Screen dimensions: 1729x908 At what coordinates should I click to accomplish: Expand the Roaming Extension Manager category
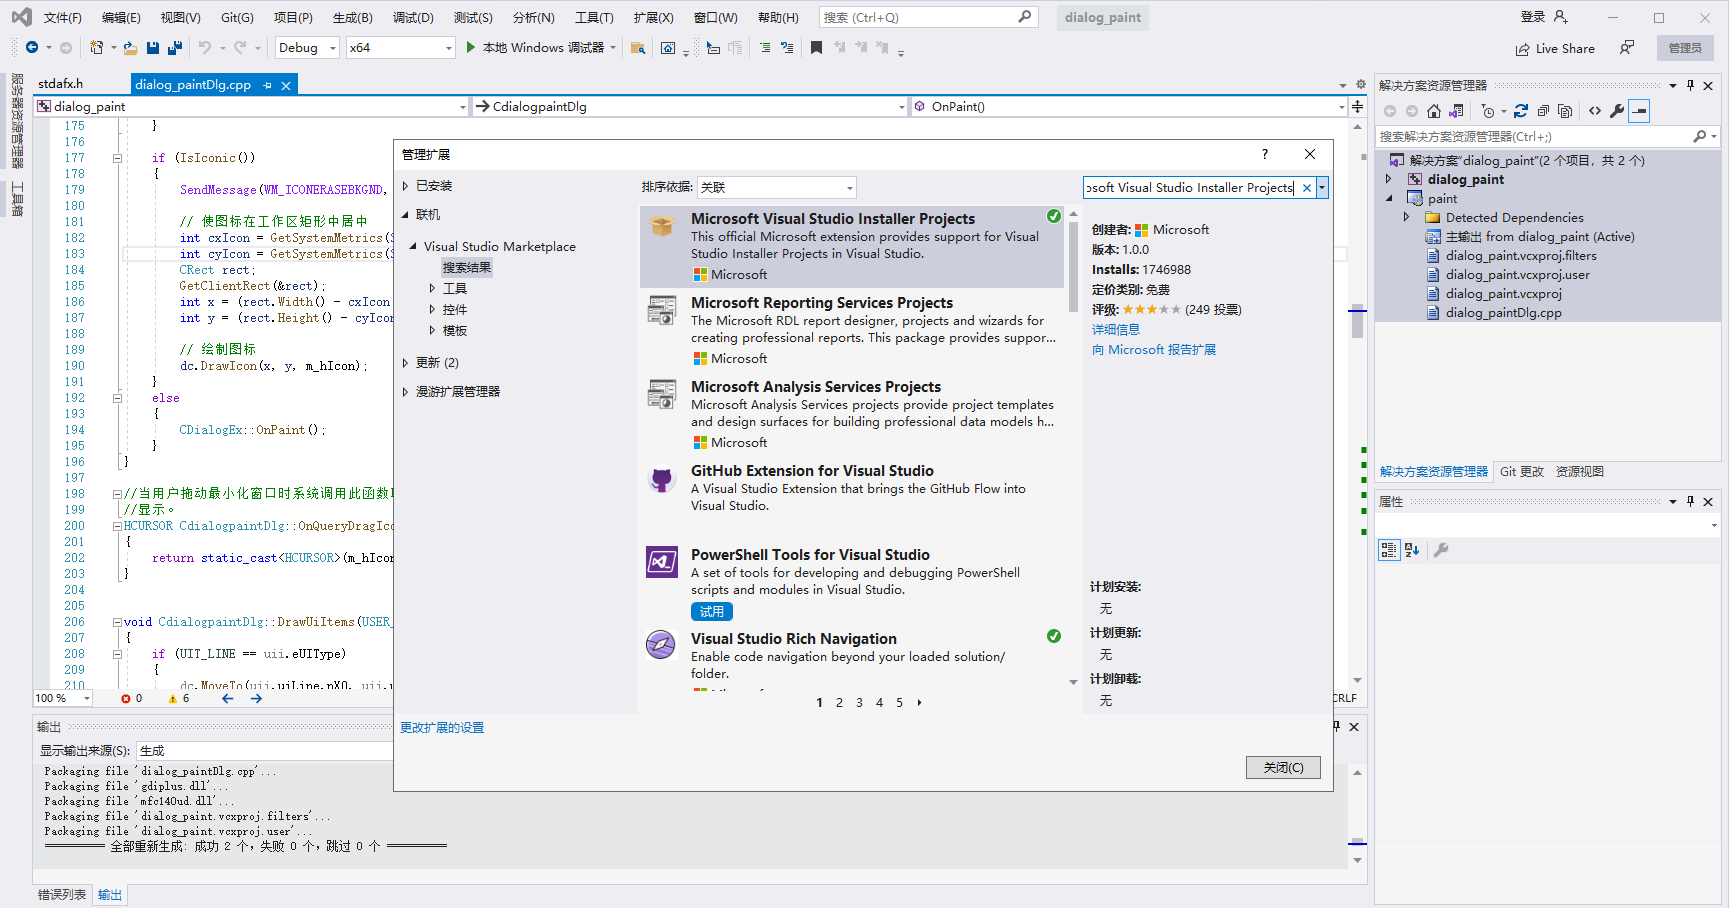click(405, 392)
